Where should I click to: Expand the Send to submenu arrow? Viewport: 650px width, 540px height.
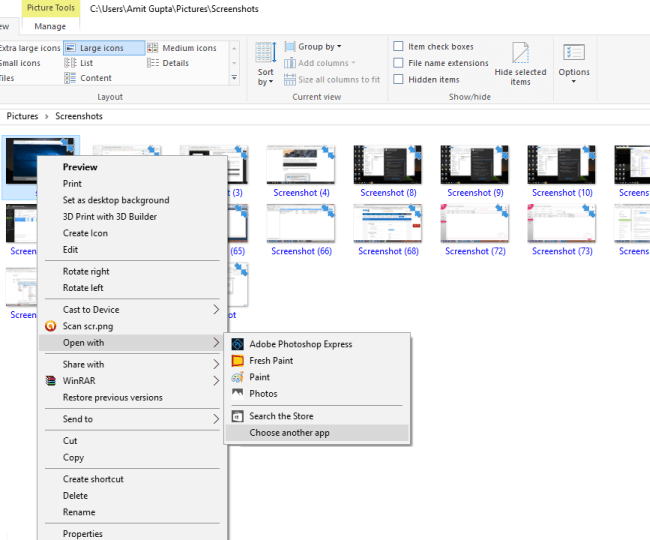point(216,419)
